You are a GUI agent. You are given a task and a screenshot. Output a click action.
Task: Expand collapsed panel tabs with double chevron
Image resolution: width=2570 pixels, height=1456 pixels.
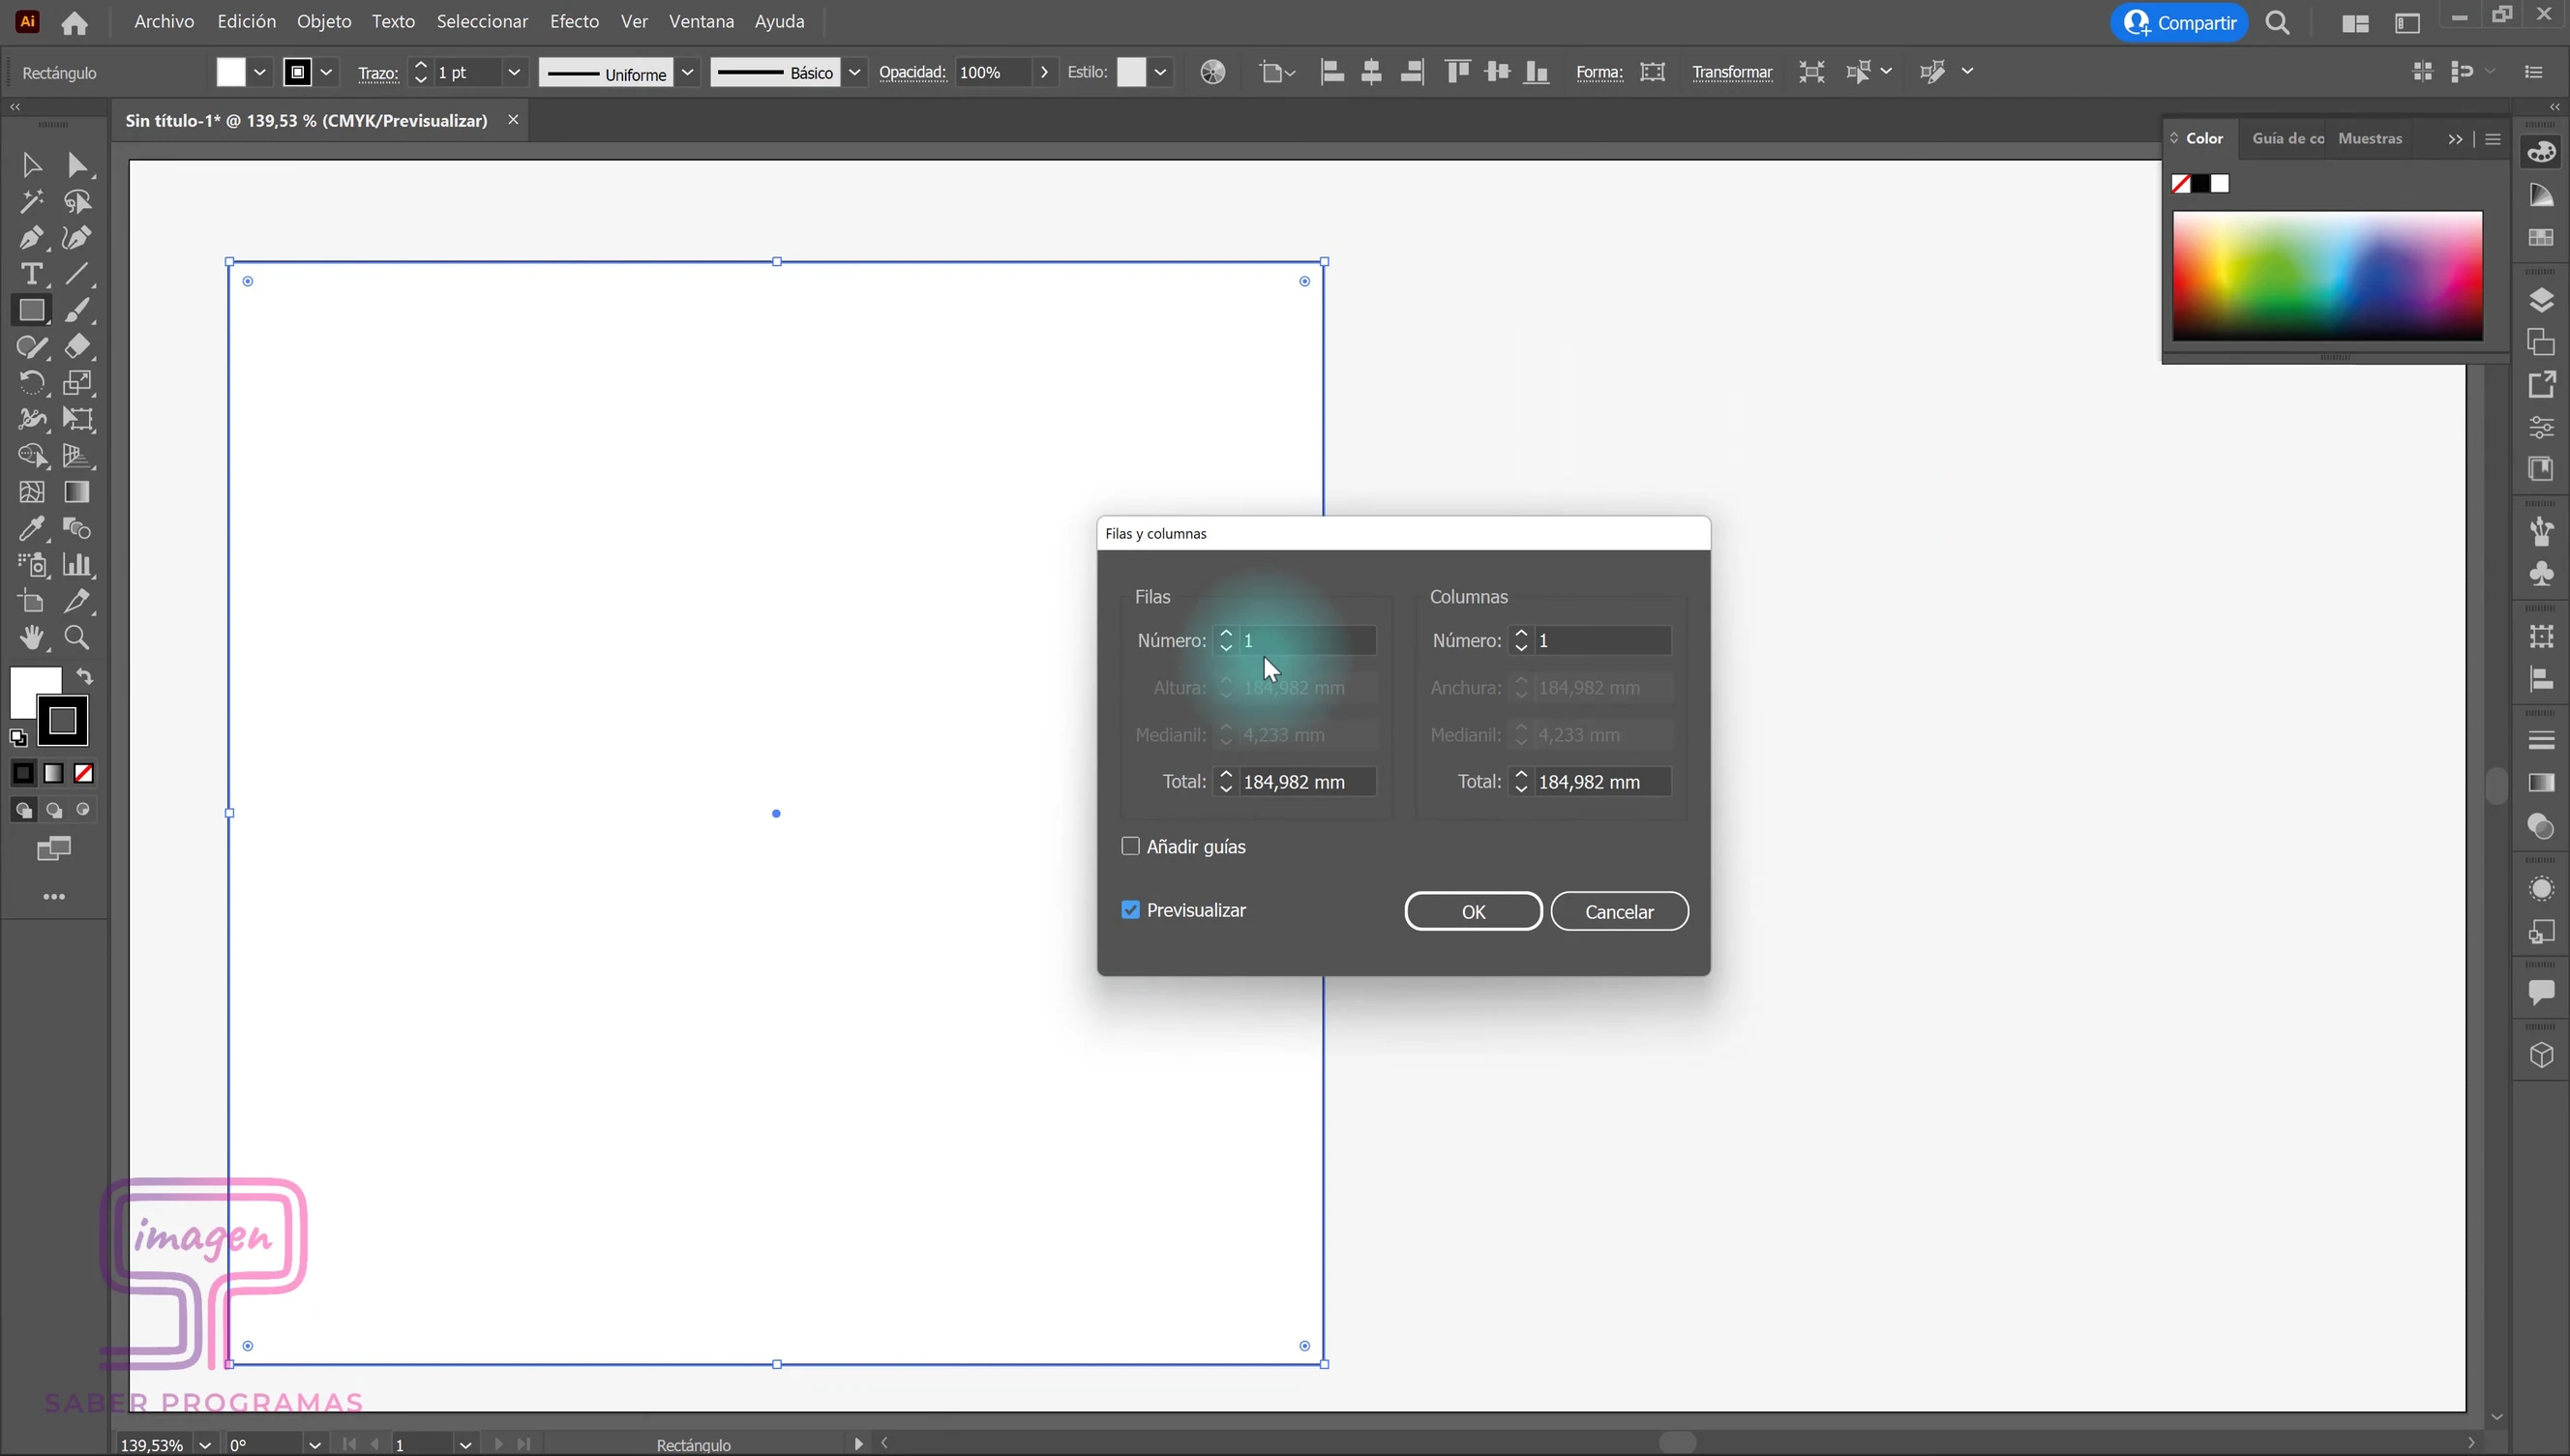pyautogui.click(x=2455, y=139)
